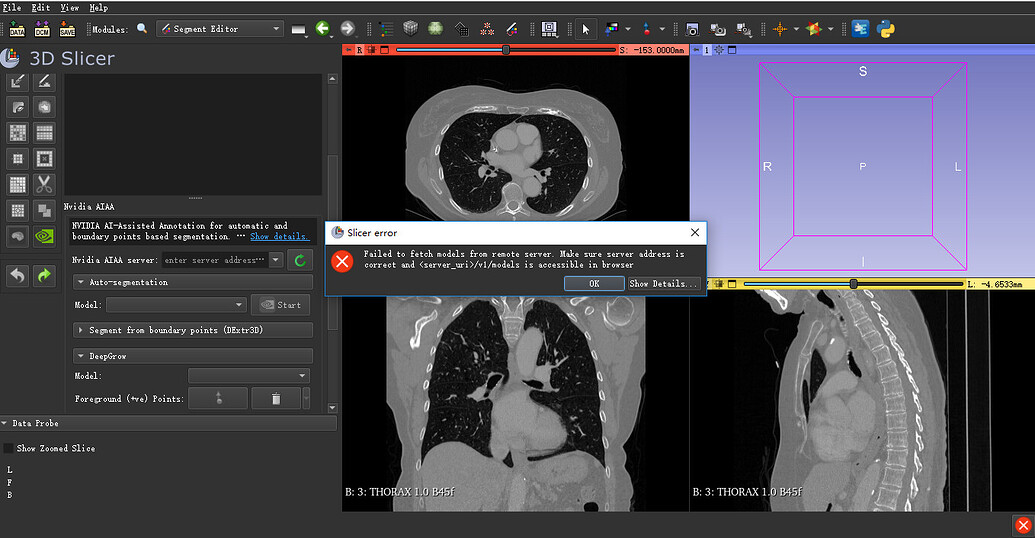Click the red error icon in status bar

tap(1023, 525)
